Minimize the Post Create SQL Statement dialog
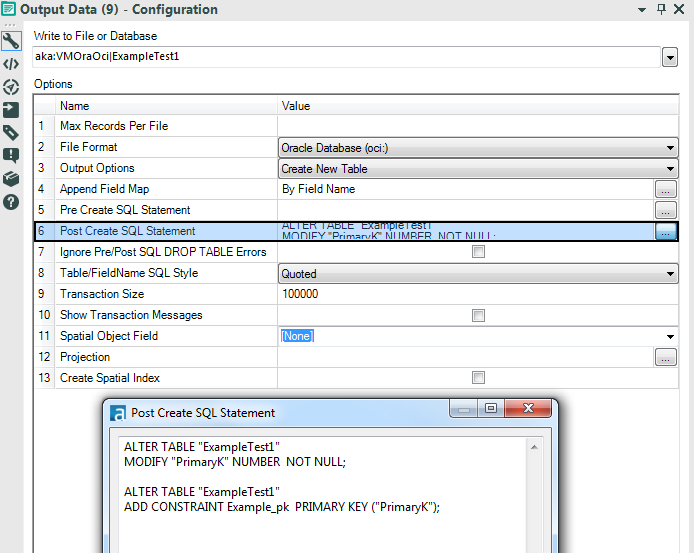 [463, 409]
